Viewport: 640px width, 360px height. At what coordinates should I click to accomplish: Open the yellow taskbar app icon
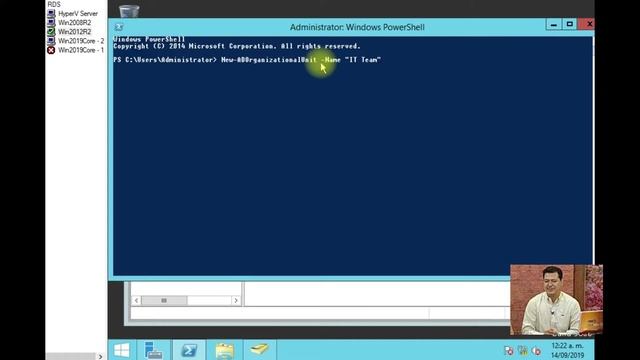259,349
